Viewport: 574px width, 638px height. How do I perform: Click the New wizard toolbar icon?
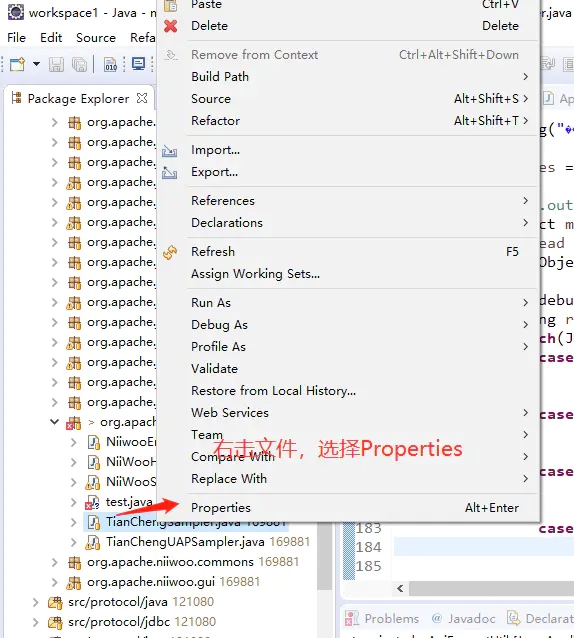[x=17, y=64]
